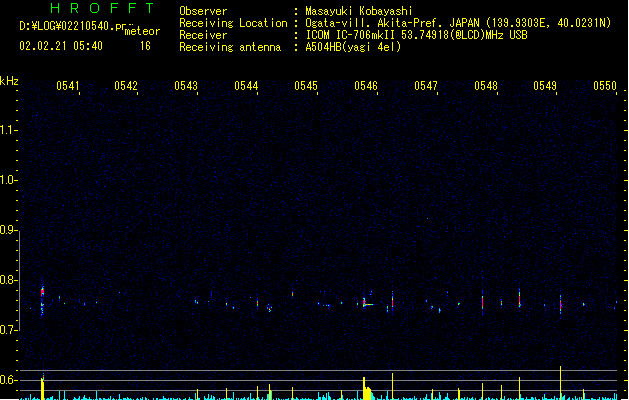
Task: Click the 0545 time marker
Action: 306,86
